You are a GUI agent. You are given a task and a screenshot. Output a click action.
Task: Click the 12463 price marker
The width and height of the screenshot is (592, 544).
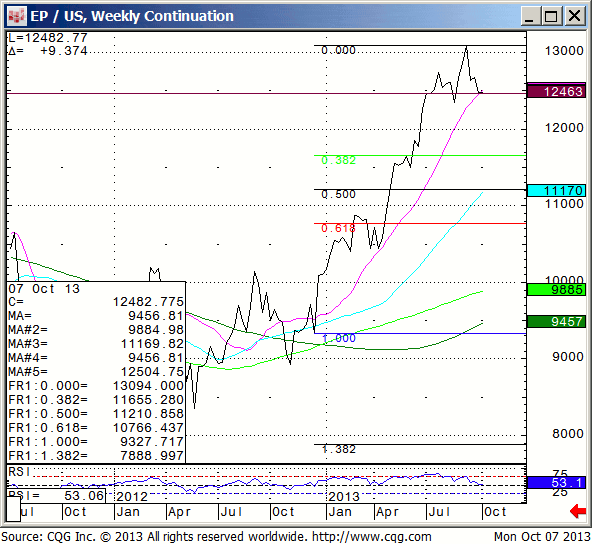(556, 91)
